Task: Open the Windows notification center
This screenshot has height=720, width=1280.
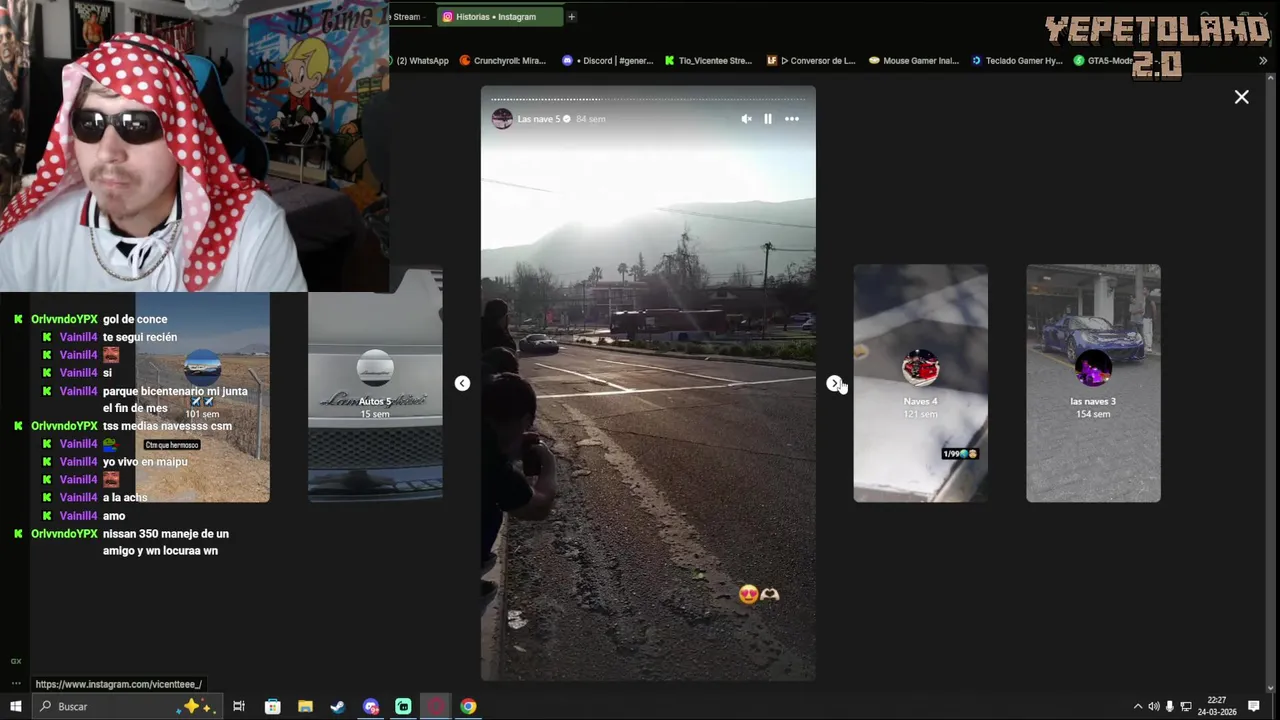Action: (x=1253, y=707)
